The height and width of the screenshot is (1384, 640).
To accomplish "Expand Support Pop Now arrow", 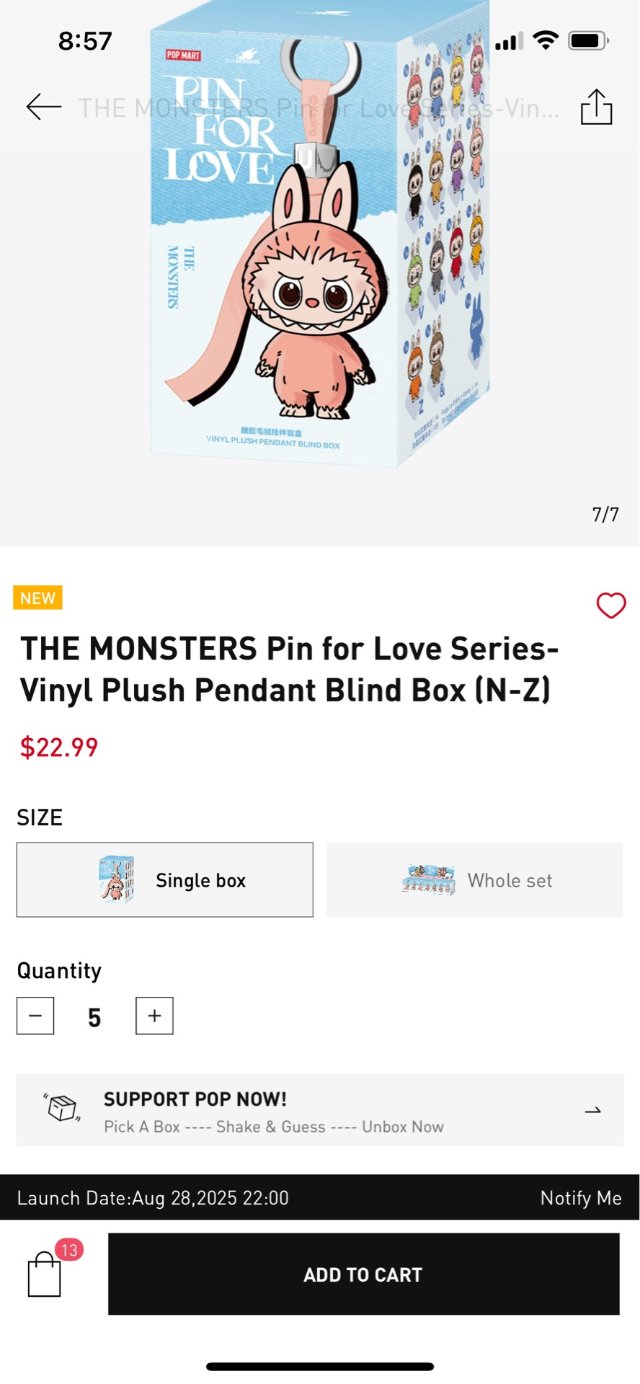I will point(593,1110).
